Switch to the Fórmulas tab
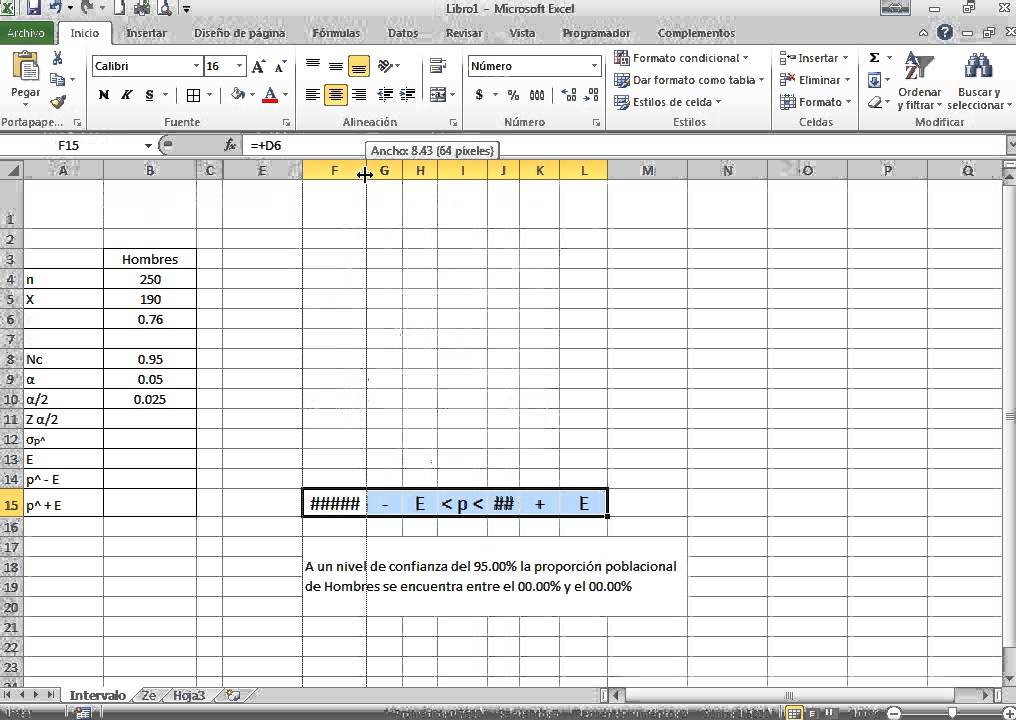The height and width of the screenshot is (720, 1016). coord(336,33)
